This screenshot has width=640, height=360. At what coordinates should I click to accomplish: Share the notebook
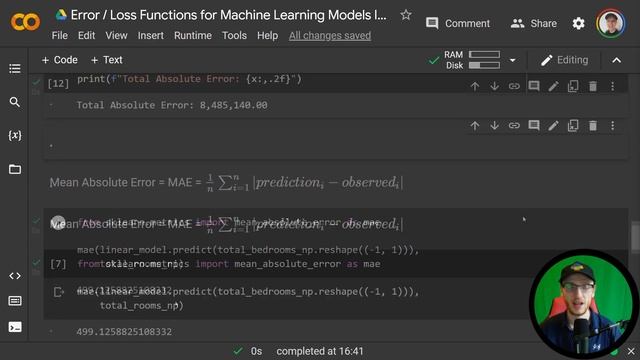(533, 23)
